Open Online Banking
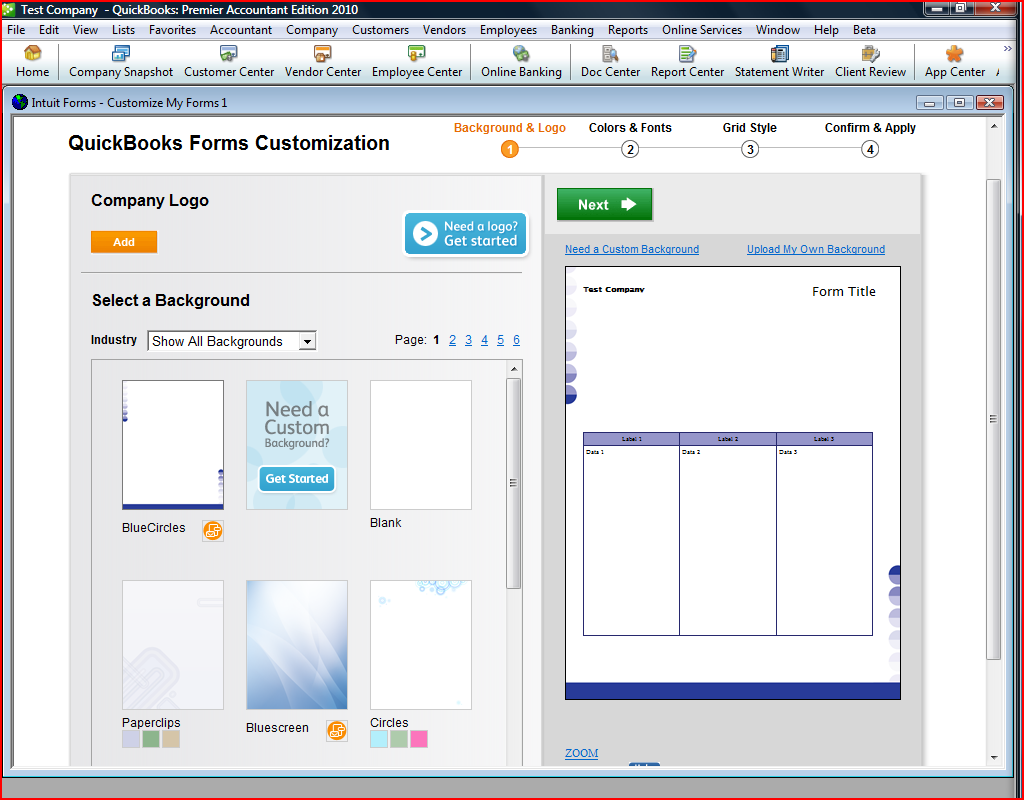 point(521,61)
